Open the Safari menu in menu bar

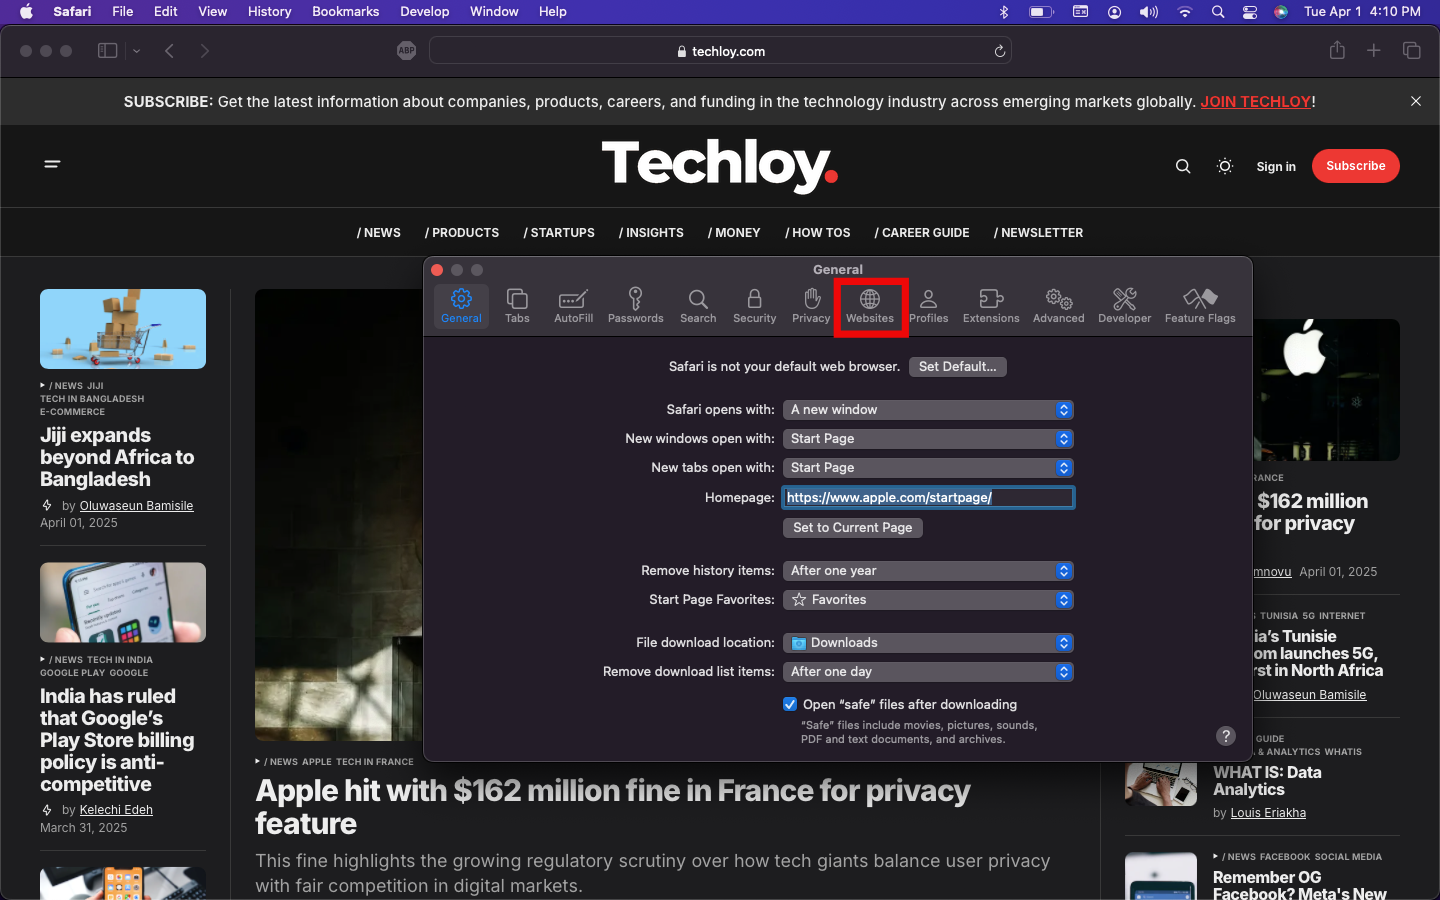(x=72, y=12)
